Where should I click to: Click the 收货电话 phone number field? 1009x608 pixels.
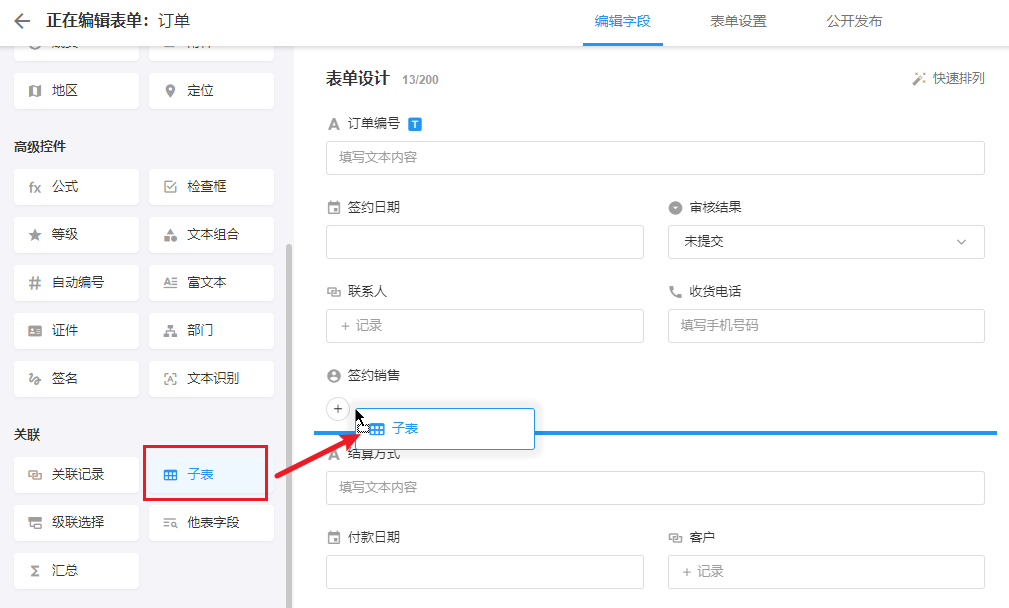pyautogui.click(x=825, y=326)
